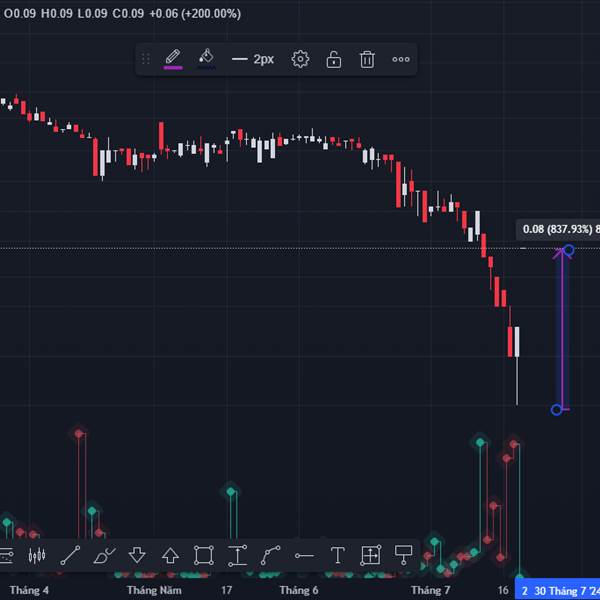Select the price range measure tool

click(238, 556)
